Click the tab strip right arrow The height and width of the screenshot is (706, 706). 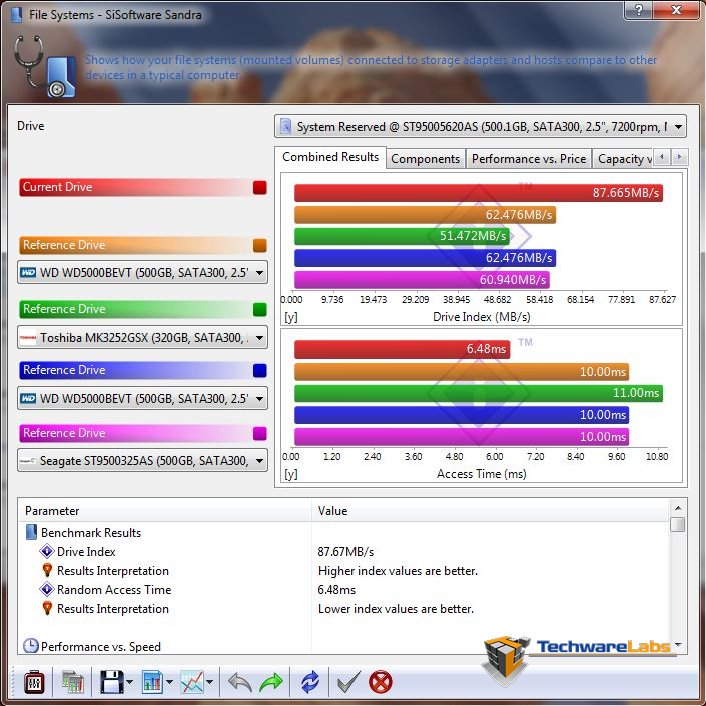tap(679, 157)
